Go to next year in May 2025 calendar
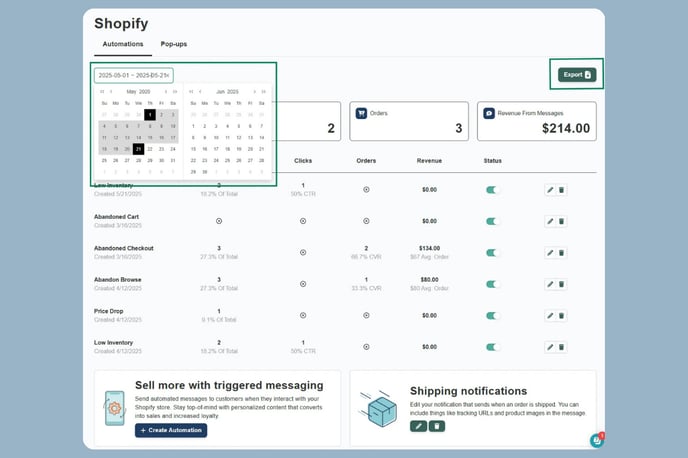 point(175,92)
